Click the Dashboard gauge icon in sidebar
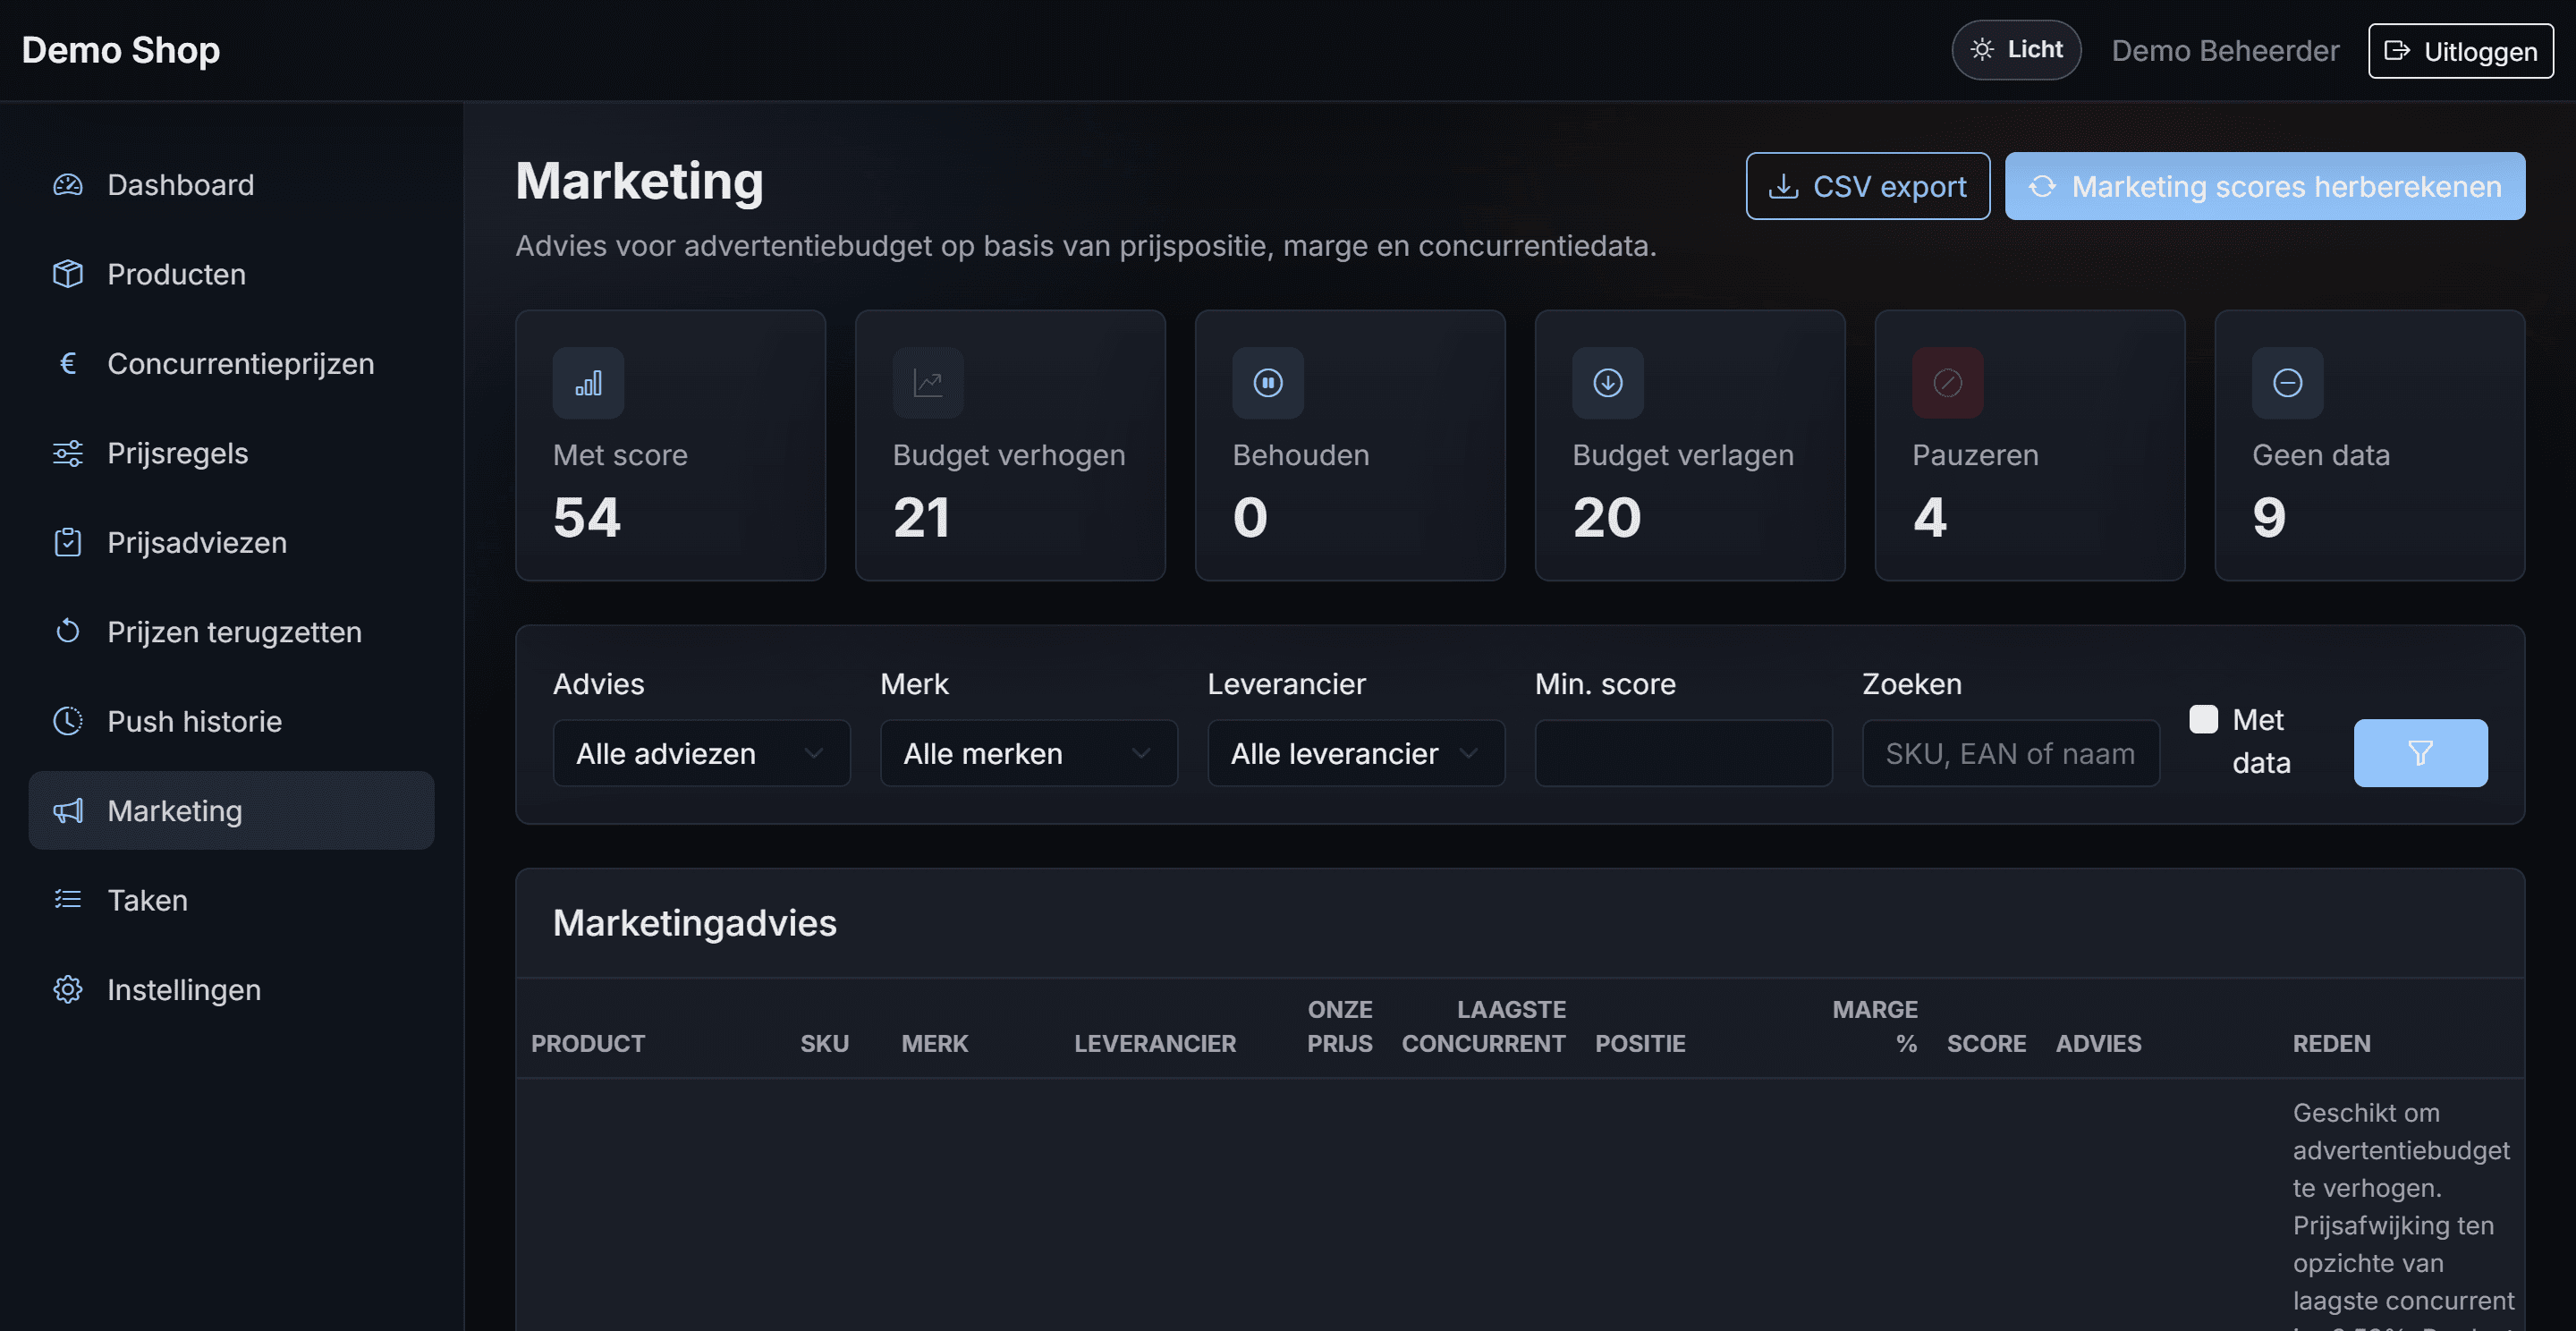Screen dimensions: 2576x1331 tap(67, 185)
